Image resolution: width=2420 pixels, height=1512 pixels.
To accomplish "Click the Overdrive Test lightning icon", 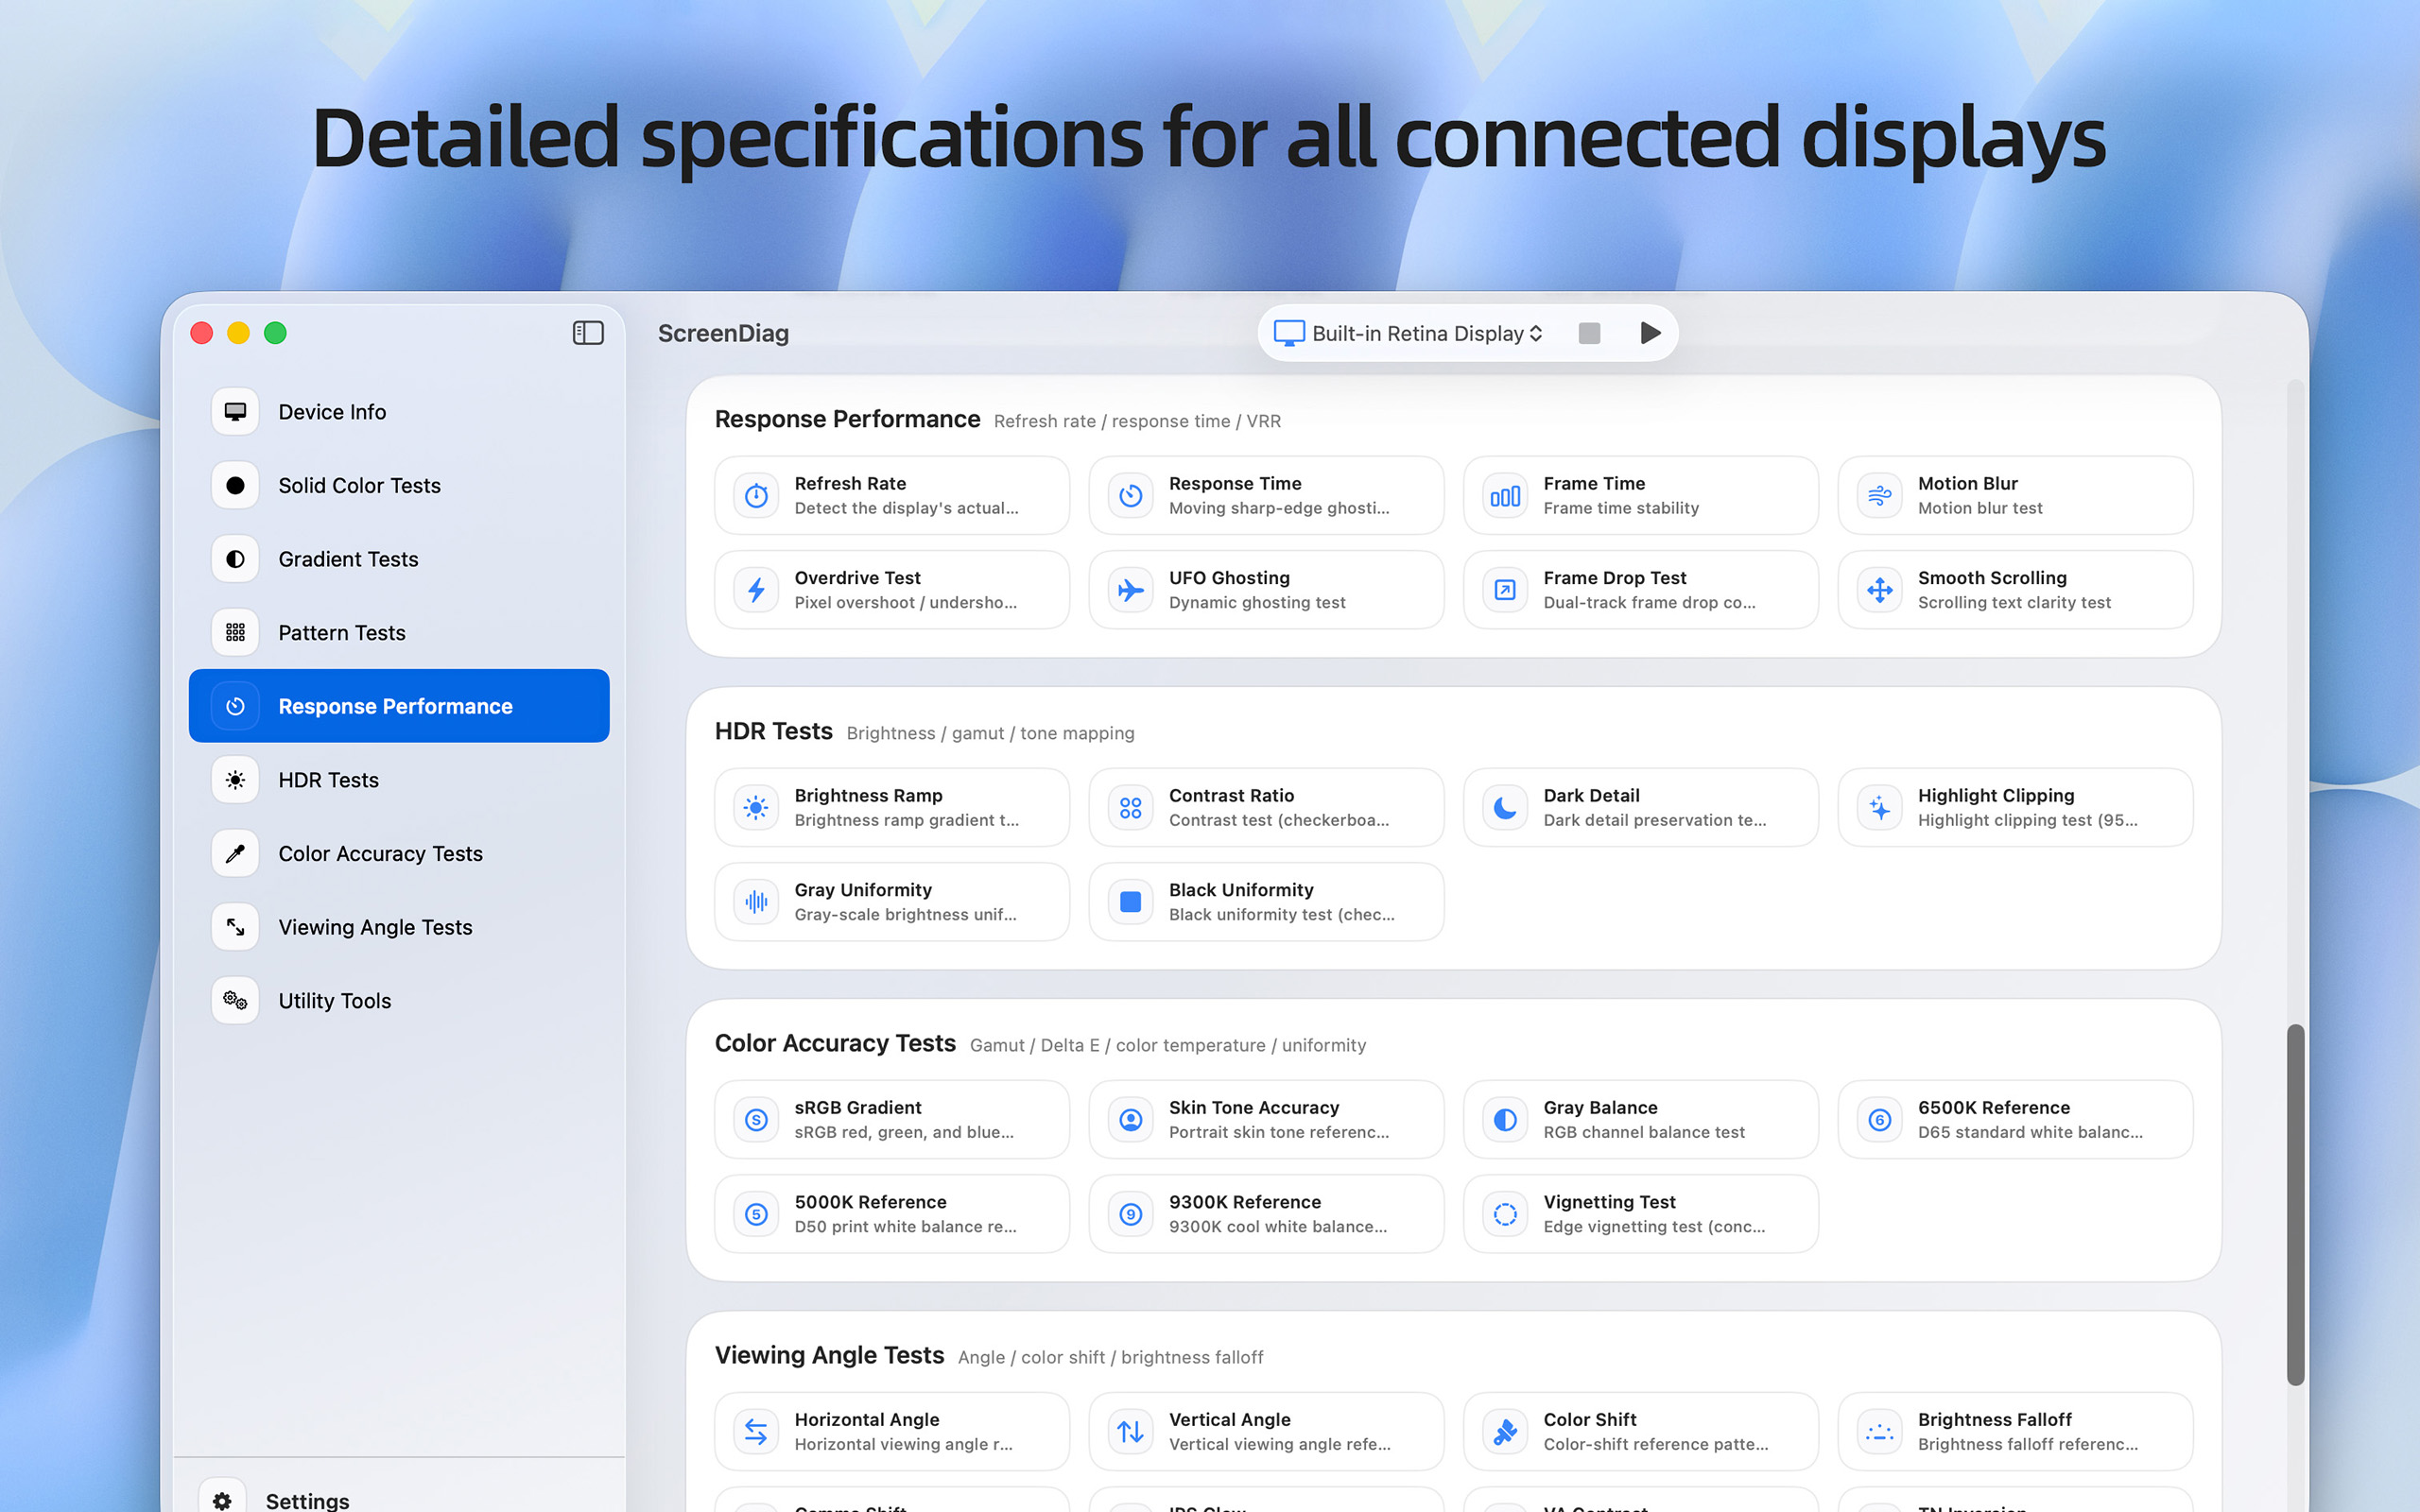I will tap(756, 590).
